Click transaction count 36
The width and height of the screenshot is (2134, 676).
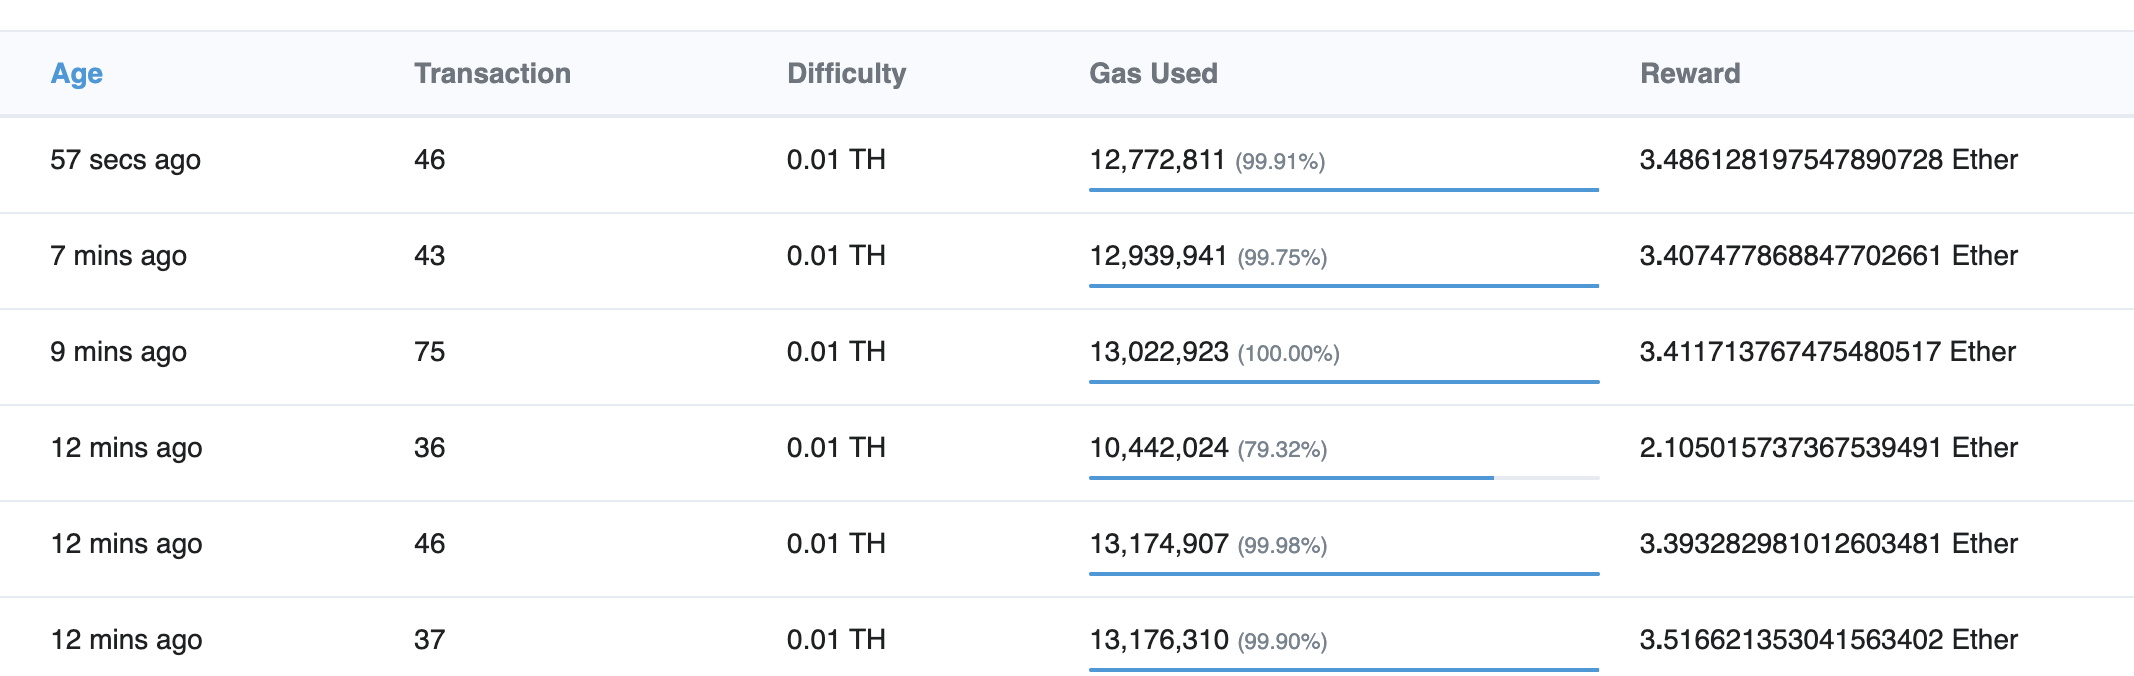click(430, 448)
